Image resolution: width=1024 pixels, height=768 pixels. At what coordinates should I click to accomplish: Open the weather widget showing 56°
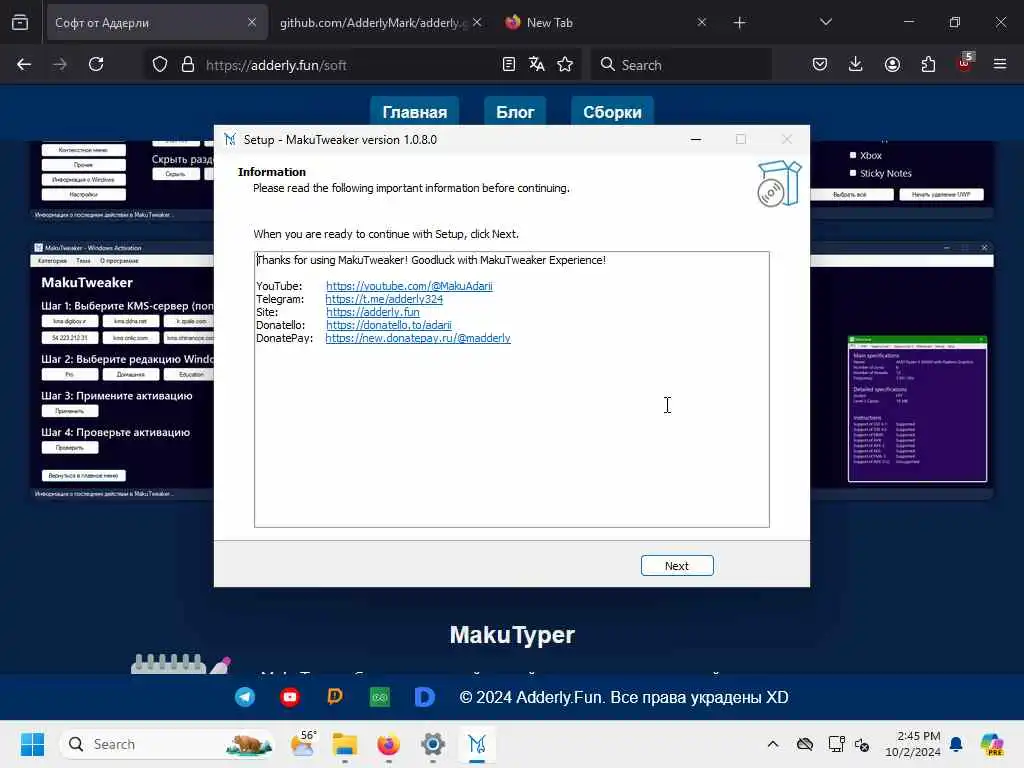point(303,744)
